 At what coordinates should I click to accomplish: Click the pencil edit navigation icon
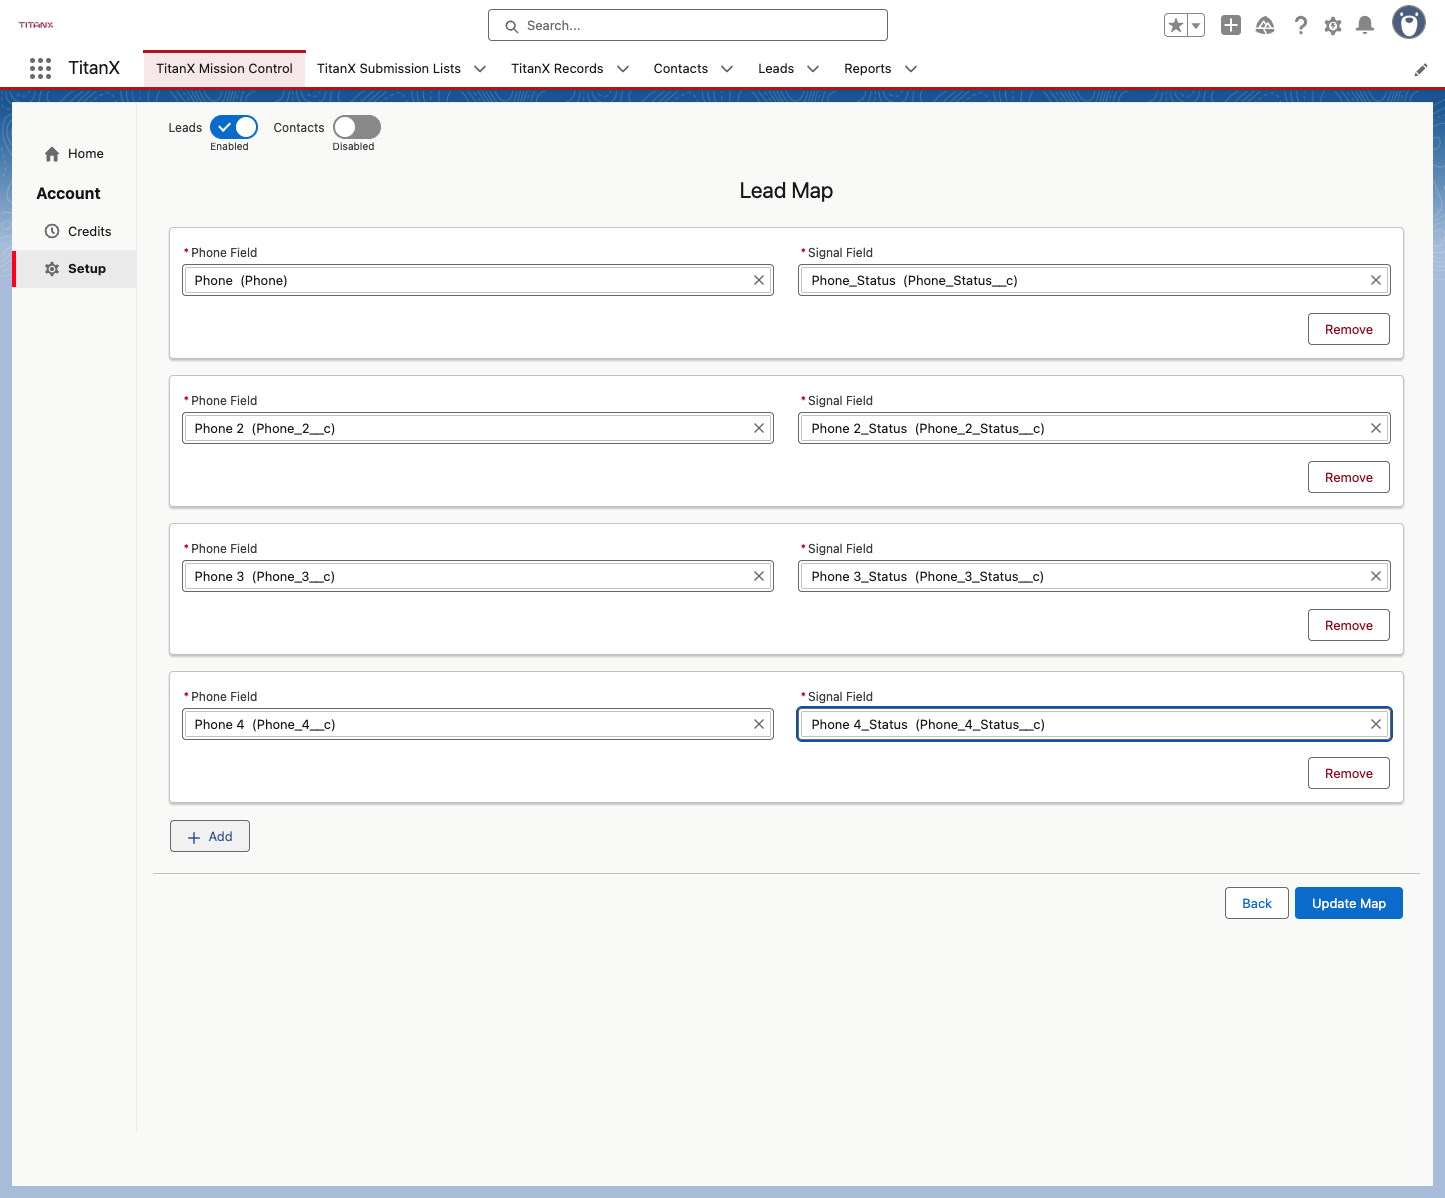1421,69
